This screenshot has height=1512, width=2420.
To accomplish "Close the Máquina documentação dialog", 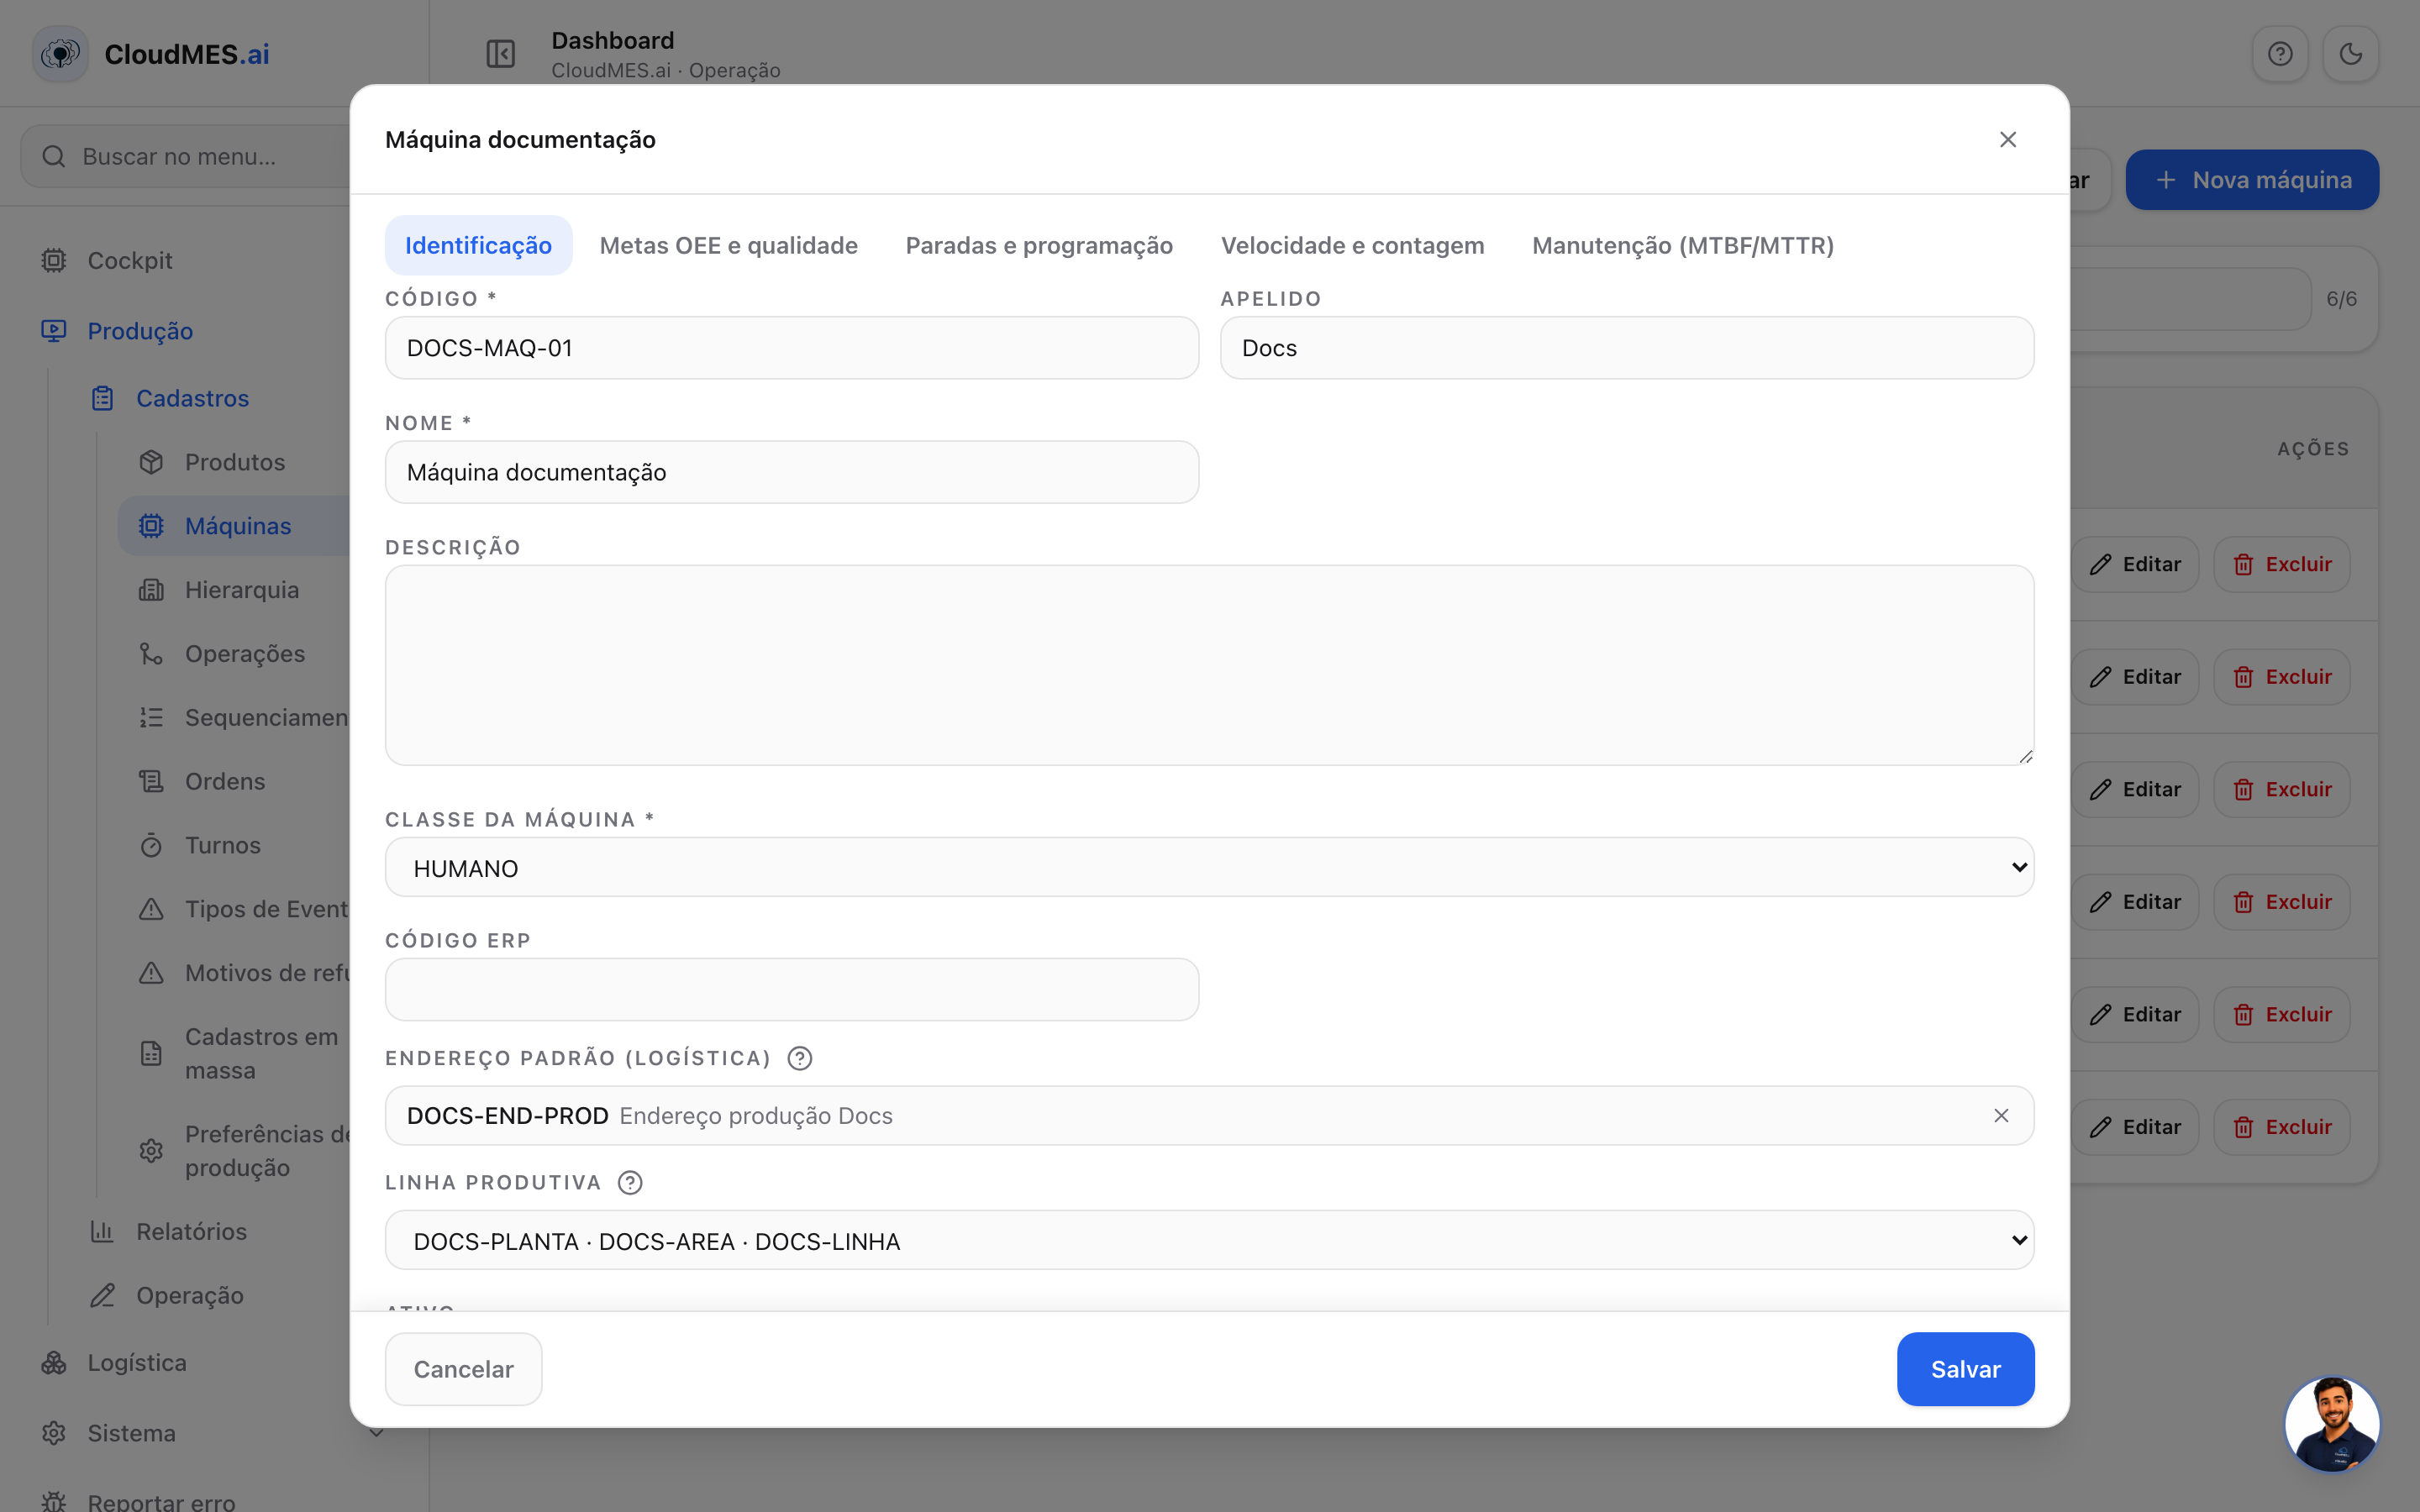I will [2008, 140].
